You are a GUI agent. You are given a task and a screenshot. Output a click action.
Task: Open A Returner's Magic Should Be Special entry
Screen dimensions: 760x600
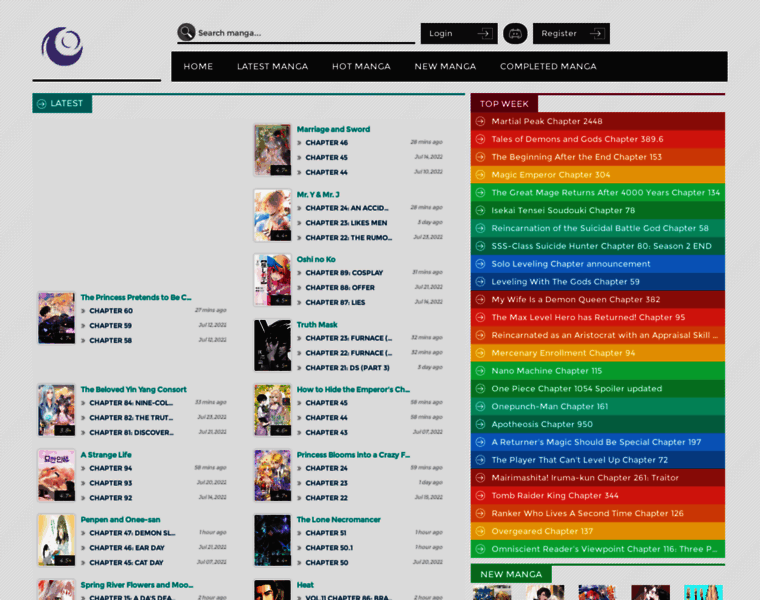pyautogui.click(x=598, y=442)
